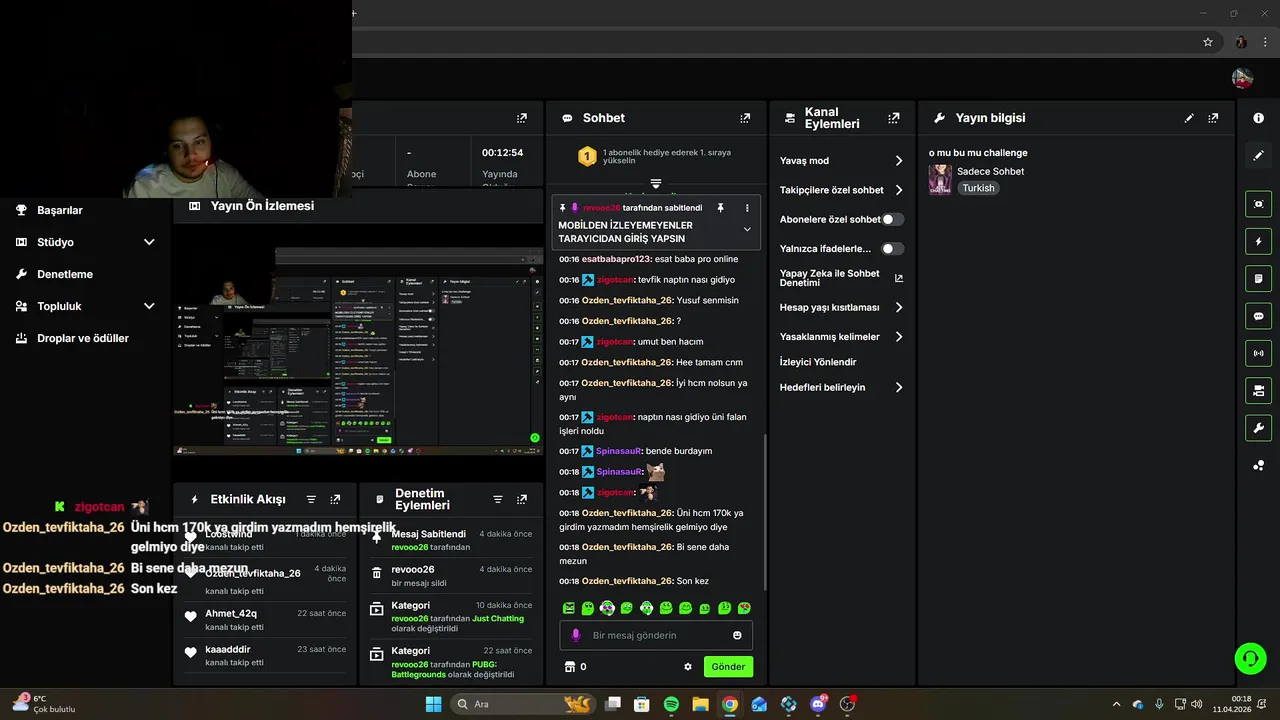This screenshot has width=1280, height=720.
Task: Open Yapay Zeka ile Sohbet Denetimi
Action: tap(841, 278)
